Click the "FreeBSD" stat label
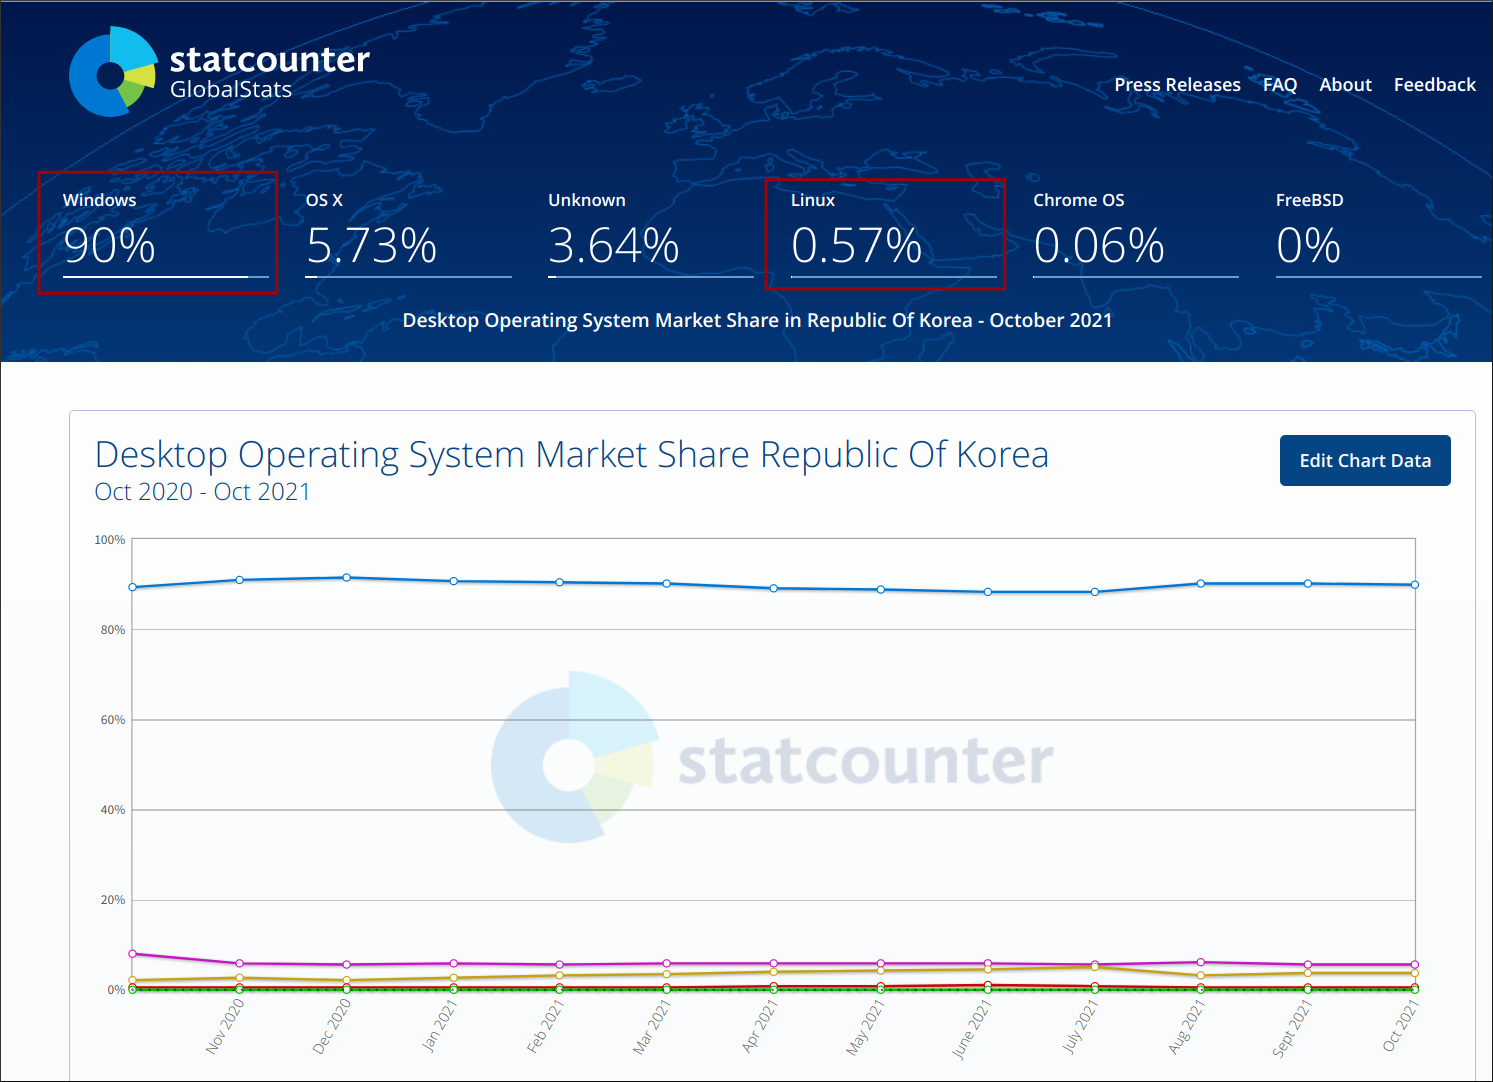1493x1082 pixels. pyautogui.click(x=1309, y=200)
